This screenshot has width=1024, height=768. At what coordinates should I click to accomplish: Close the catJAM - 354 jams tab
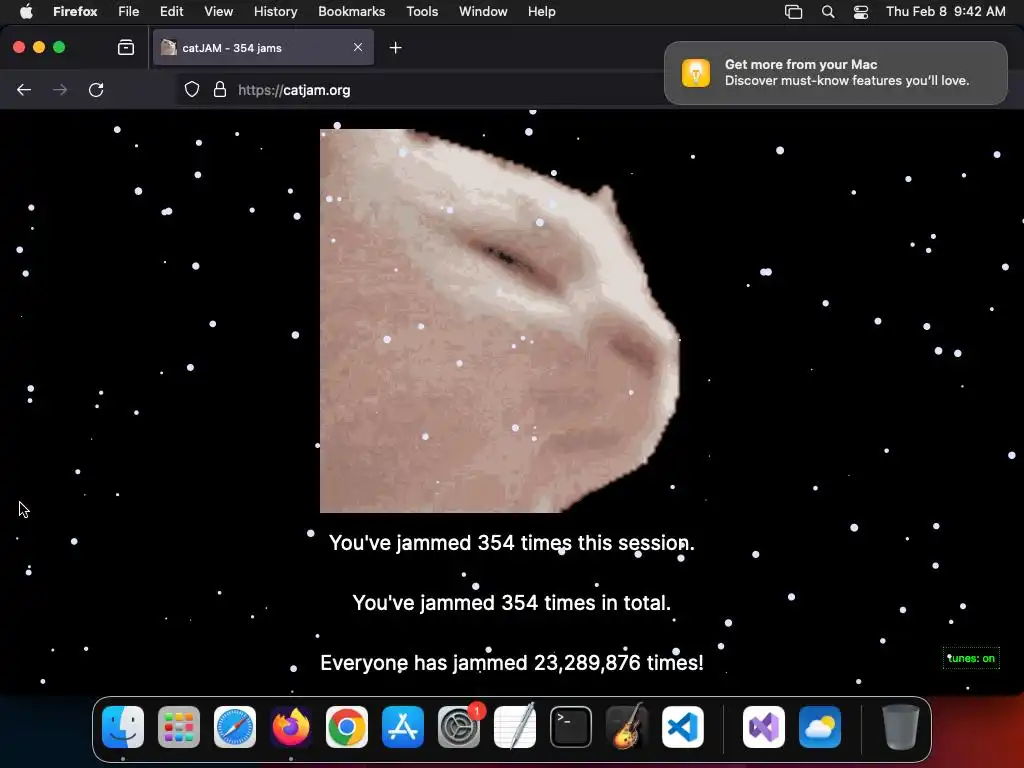pyautogui.click(x=358, y=47)
